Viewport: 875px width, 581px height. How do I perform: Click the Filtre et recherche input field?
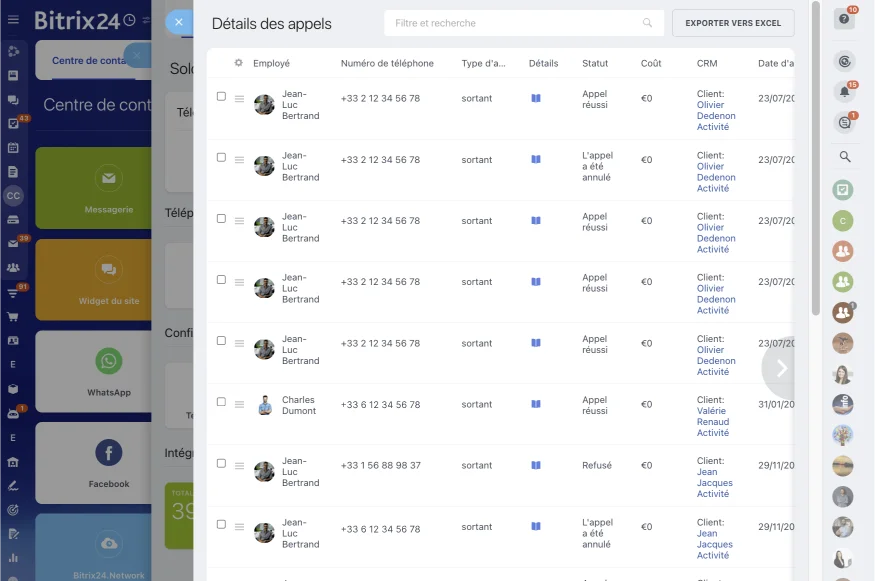coord(510,23)
